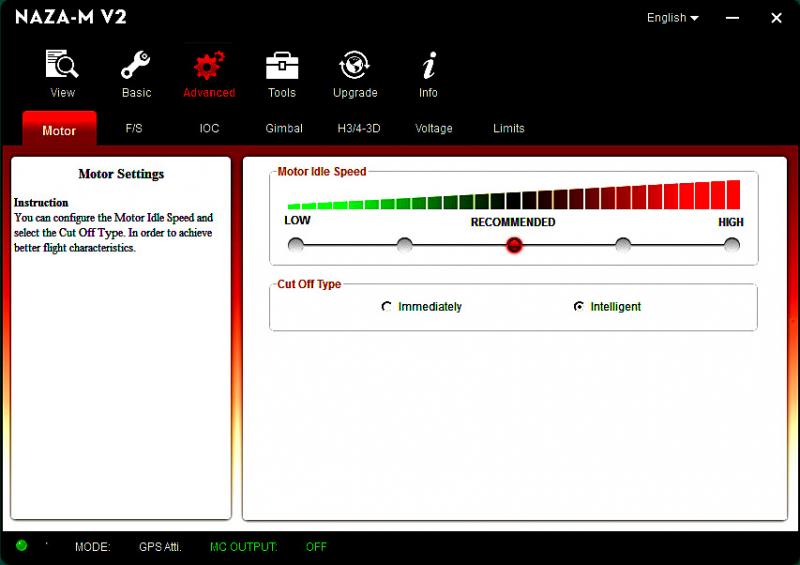Set motor idle speed to HIGH
The height and width of the screenshot is (565, 800).
point(732,245)
